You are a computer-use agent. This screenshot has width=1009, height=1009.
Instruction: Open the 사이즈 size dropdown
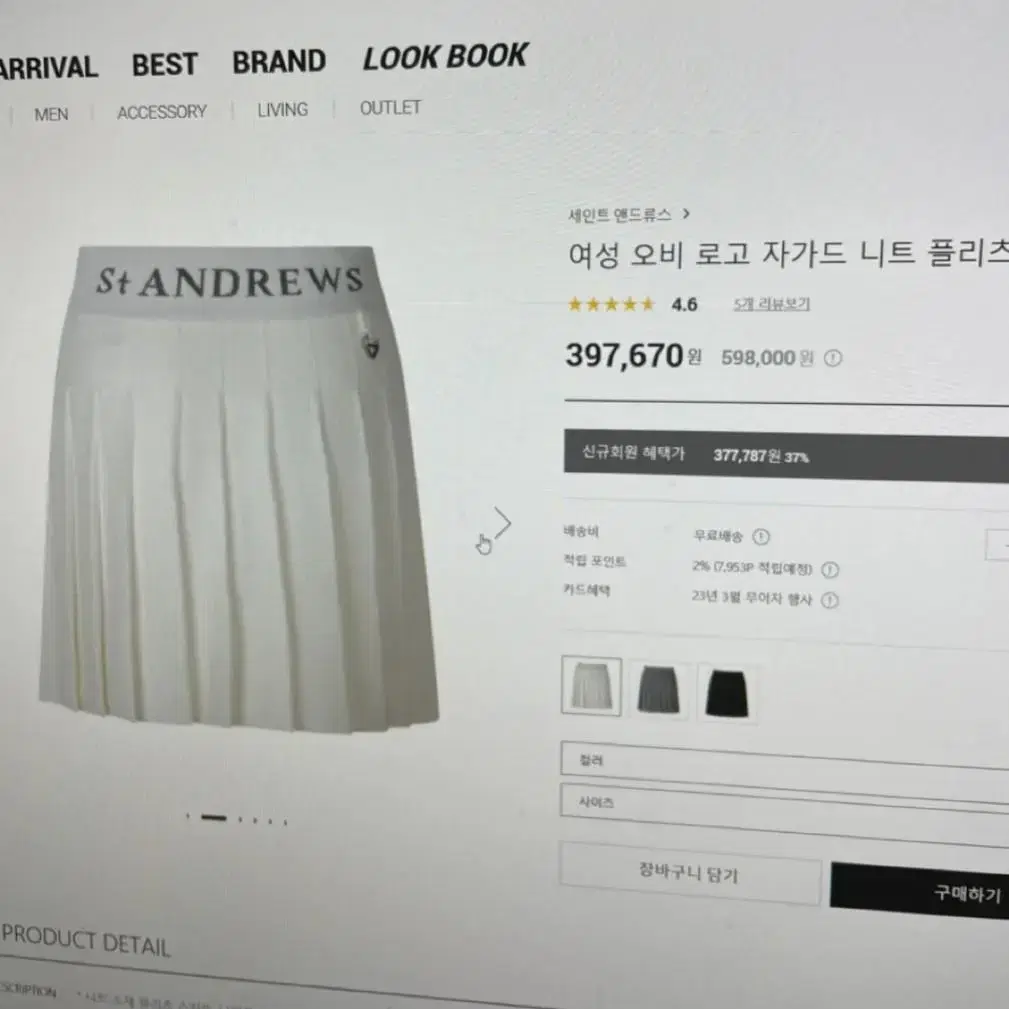[784, 810]
